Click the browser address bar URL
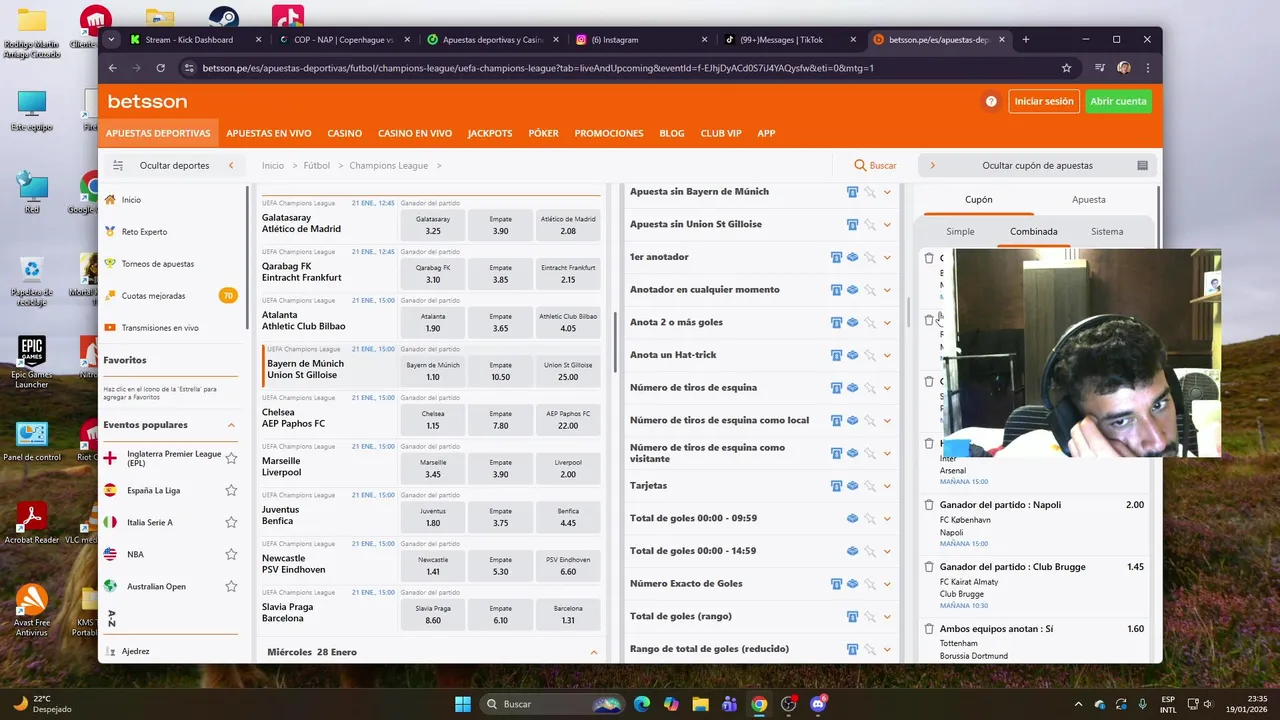Screen dimensions: 1280x720 538,68
